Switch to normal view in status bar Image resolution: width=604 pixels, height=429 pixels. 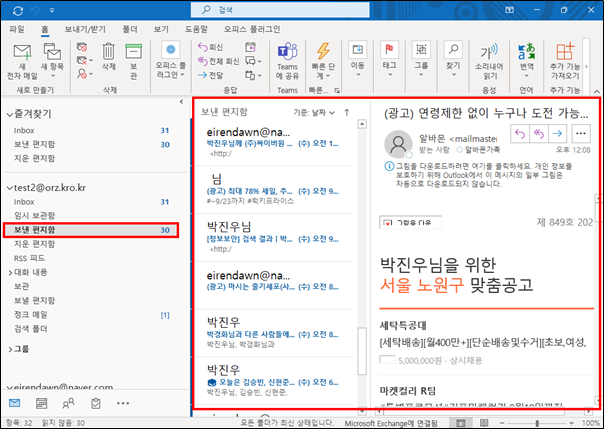[x=460, y=423]
